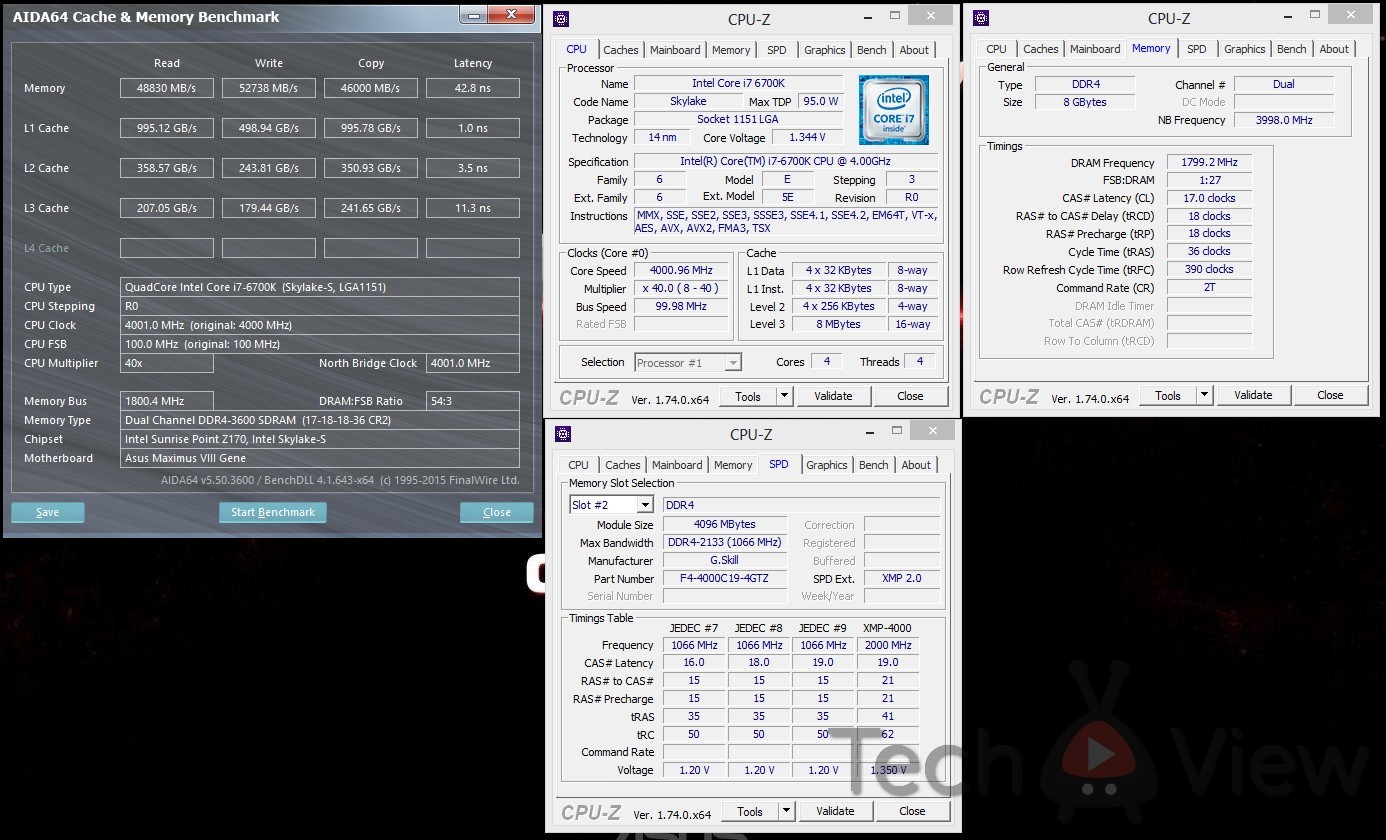The width and height of the screenshot is (1386, 840).
Task: Click the Command Rate value 2T
Action: tap(1210, 287)
